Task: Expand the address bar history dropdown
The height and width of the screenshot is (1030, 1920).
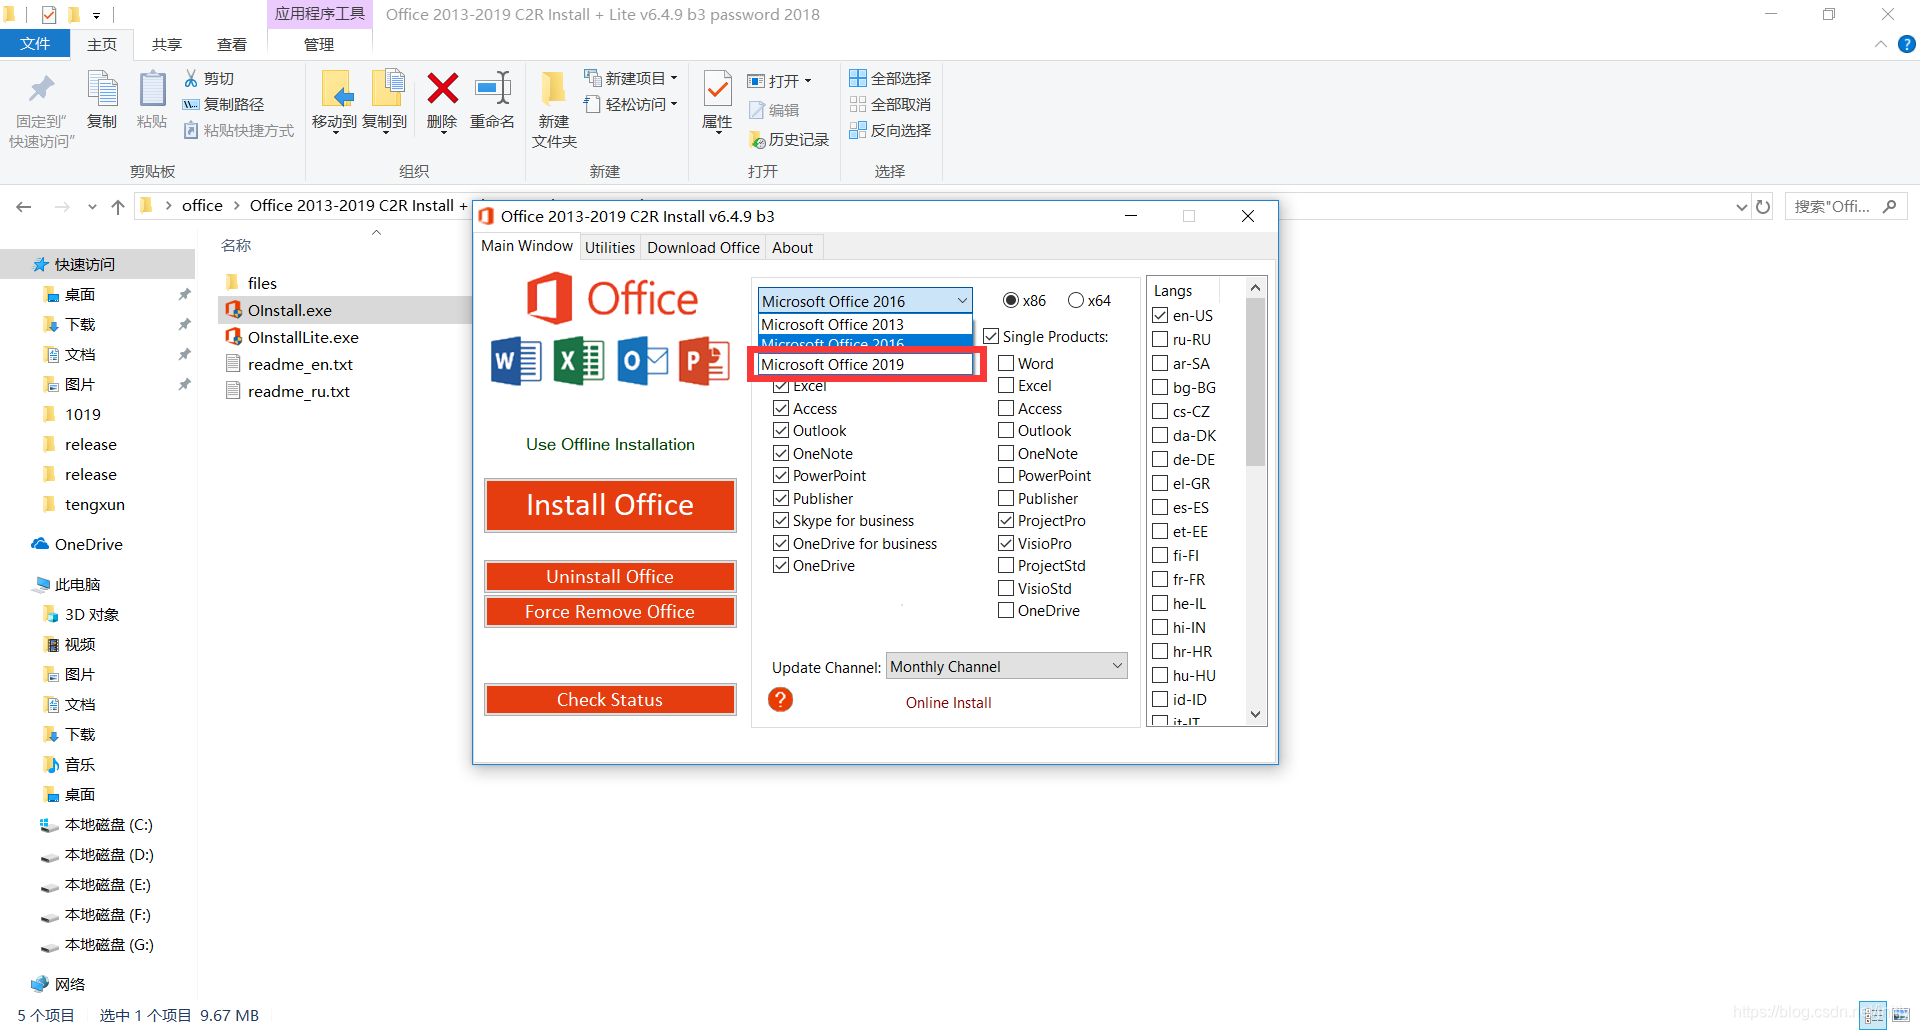Action: click(1741, 207)
